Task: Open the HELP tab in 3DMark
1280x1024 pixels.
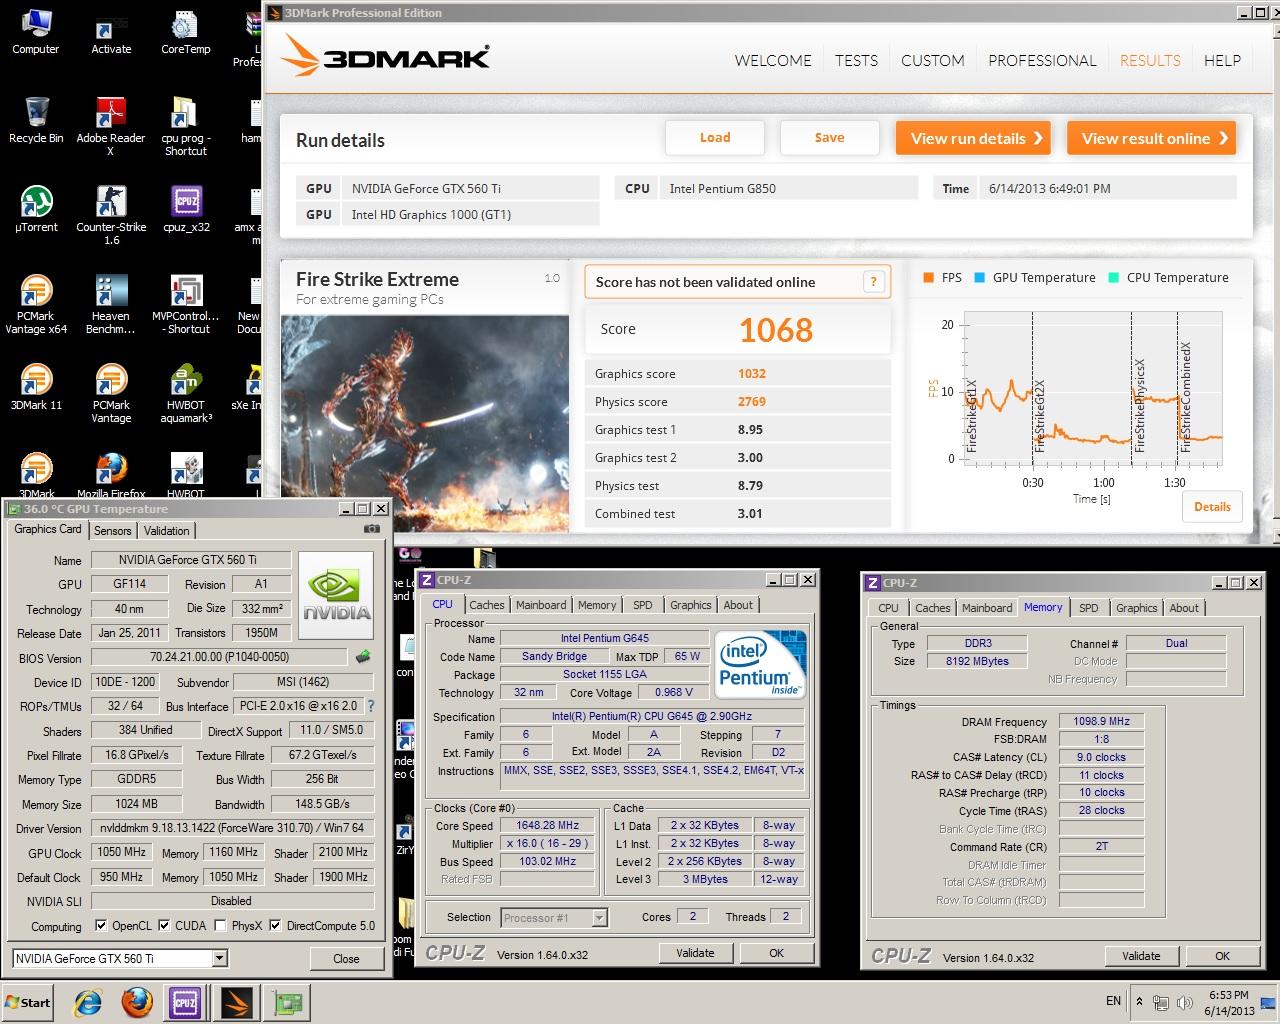Action: click(1222, 60)
